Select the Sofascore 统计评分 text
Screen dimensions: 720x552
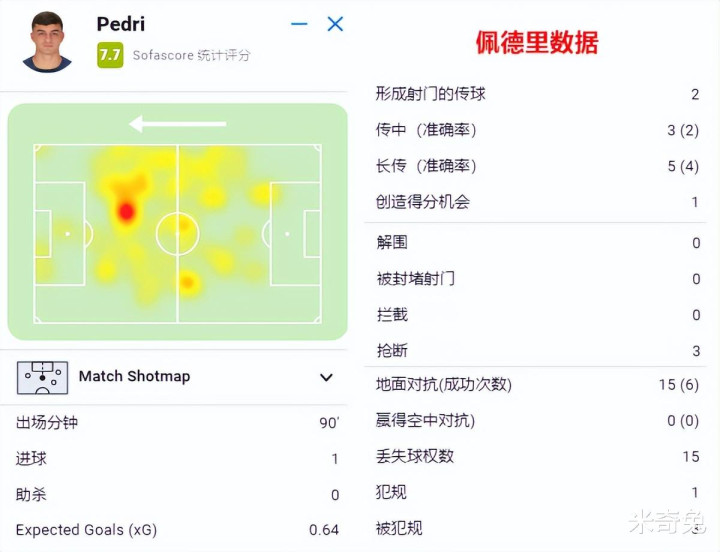[191, 56]
